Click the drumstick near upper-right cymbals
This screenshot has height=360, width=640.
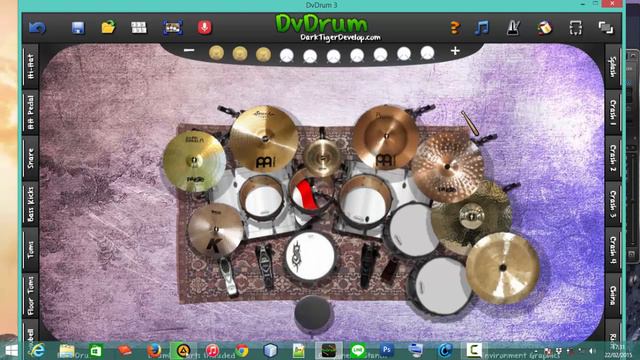click(x=470, y=123)
